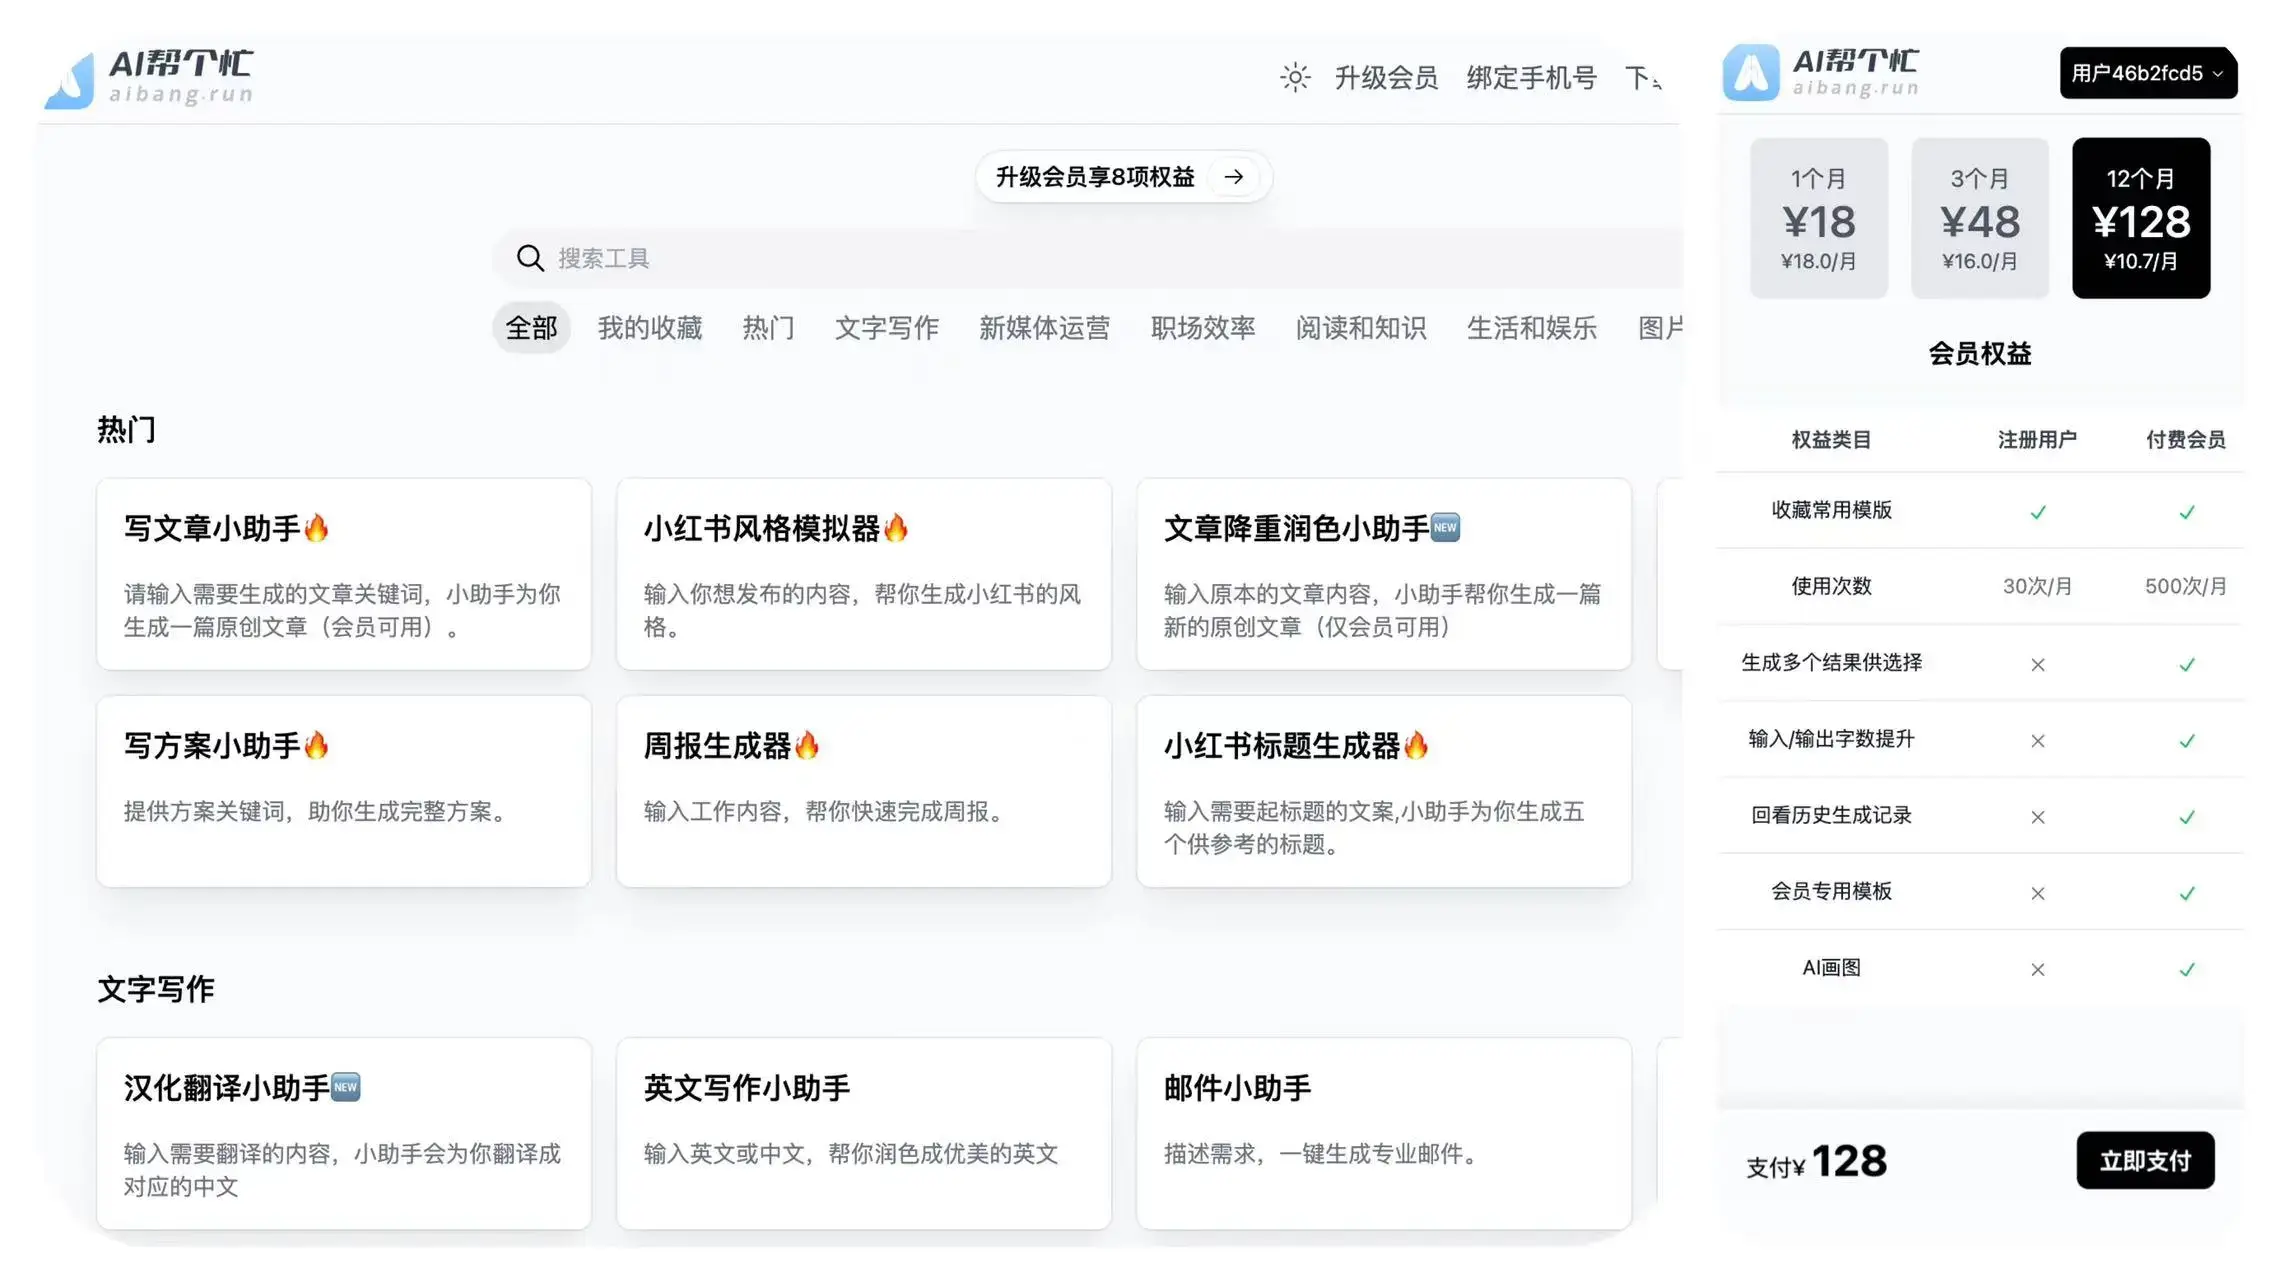Click the blue A logo in the payment panel
This screenshot has width=2276, height=1280.
click(x=1750, y=73)
